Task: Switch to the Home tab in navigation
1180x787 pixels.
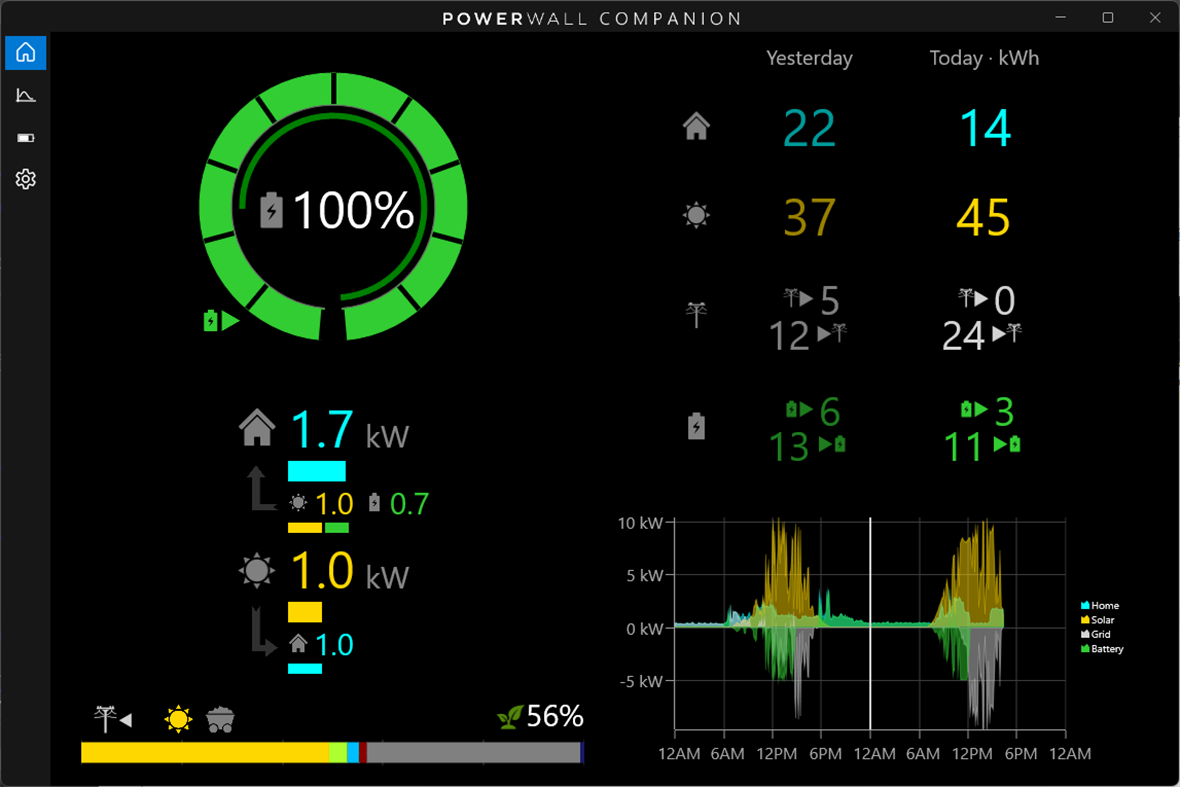Action: tap(25, 53)
